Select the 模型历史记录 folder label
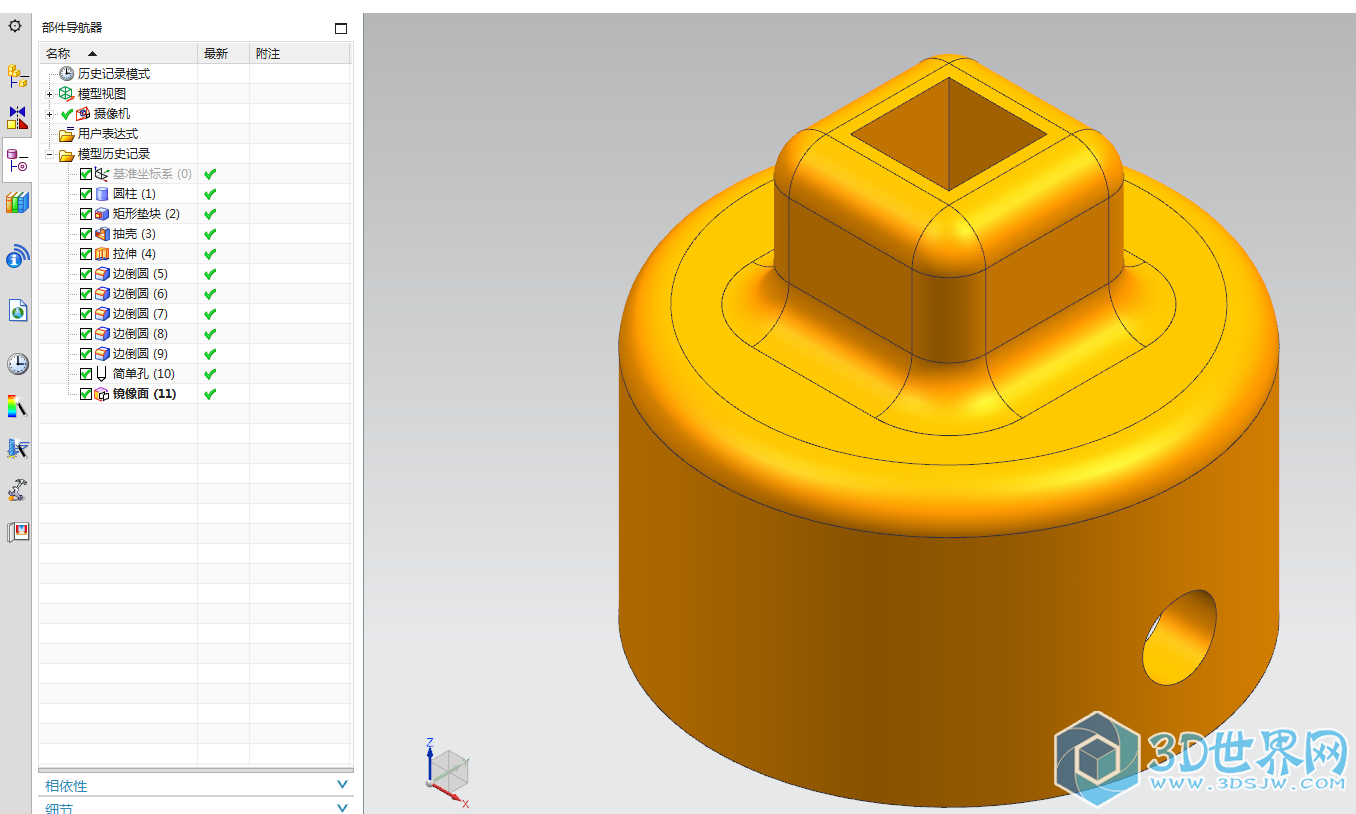This screenshot has width=1356, height=814. (114, 154)
